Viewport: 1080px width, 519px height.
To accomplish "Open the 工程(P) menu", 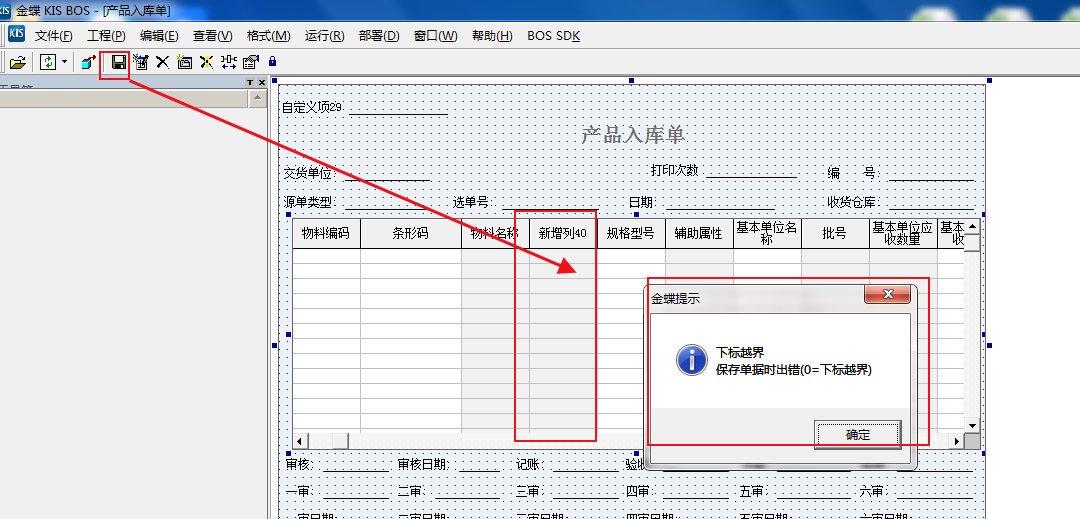I will click(x=106, y=36).
